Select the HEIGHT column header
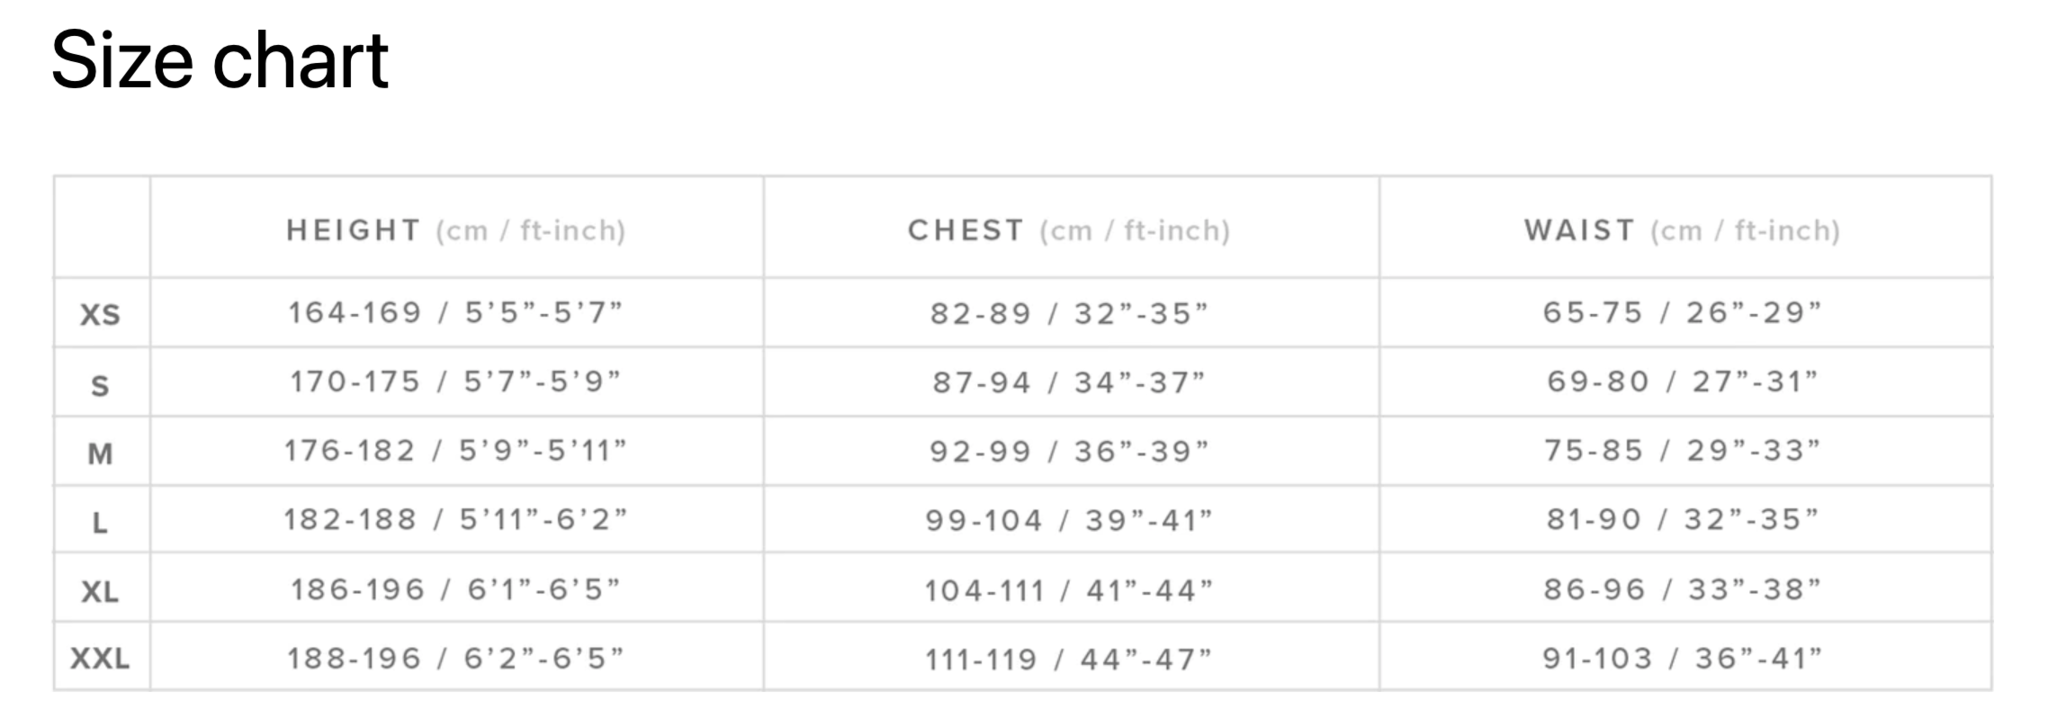This screenshot has width=2048, height=718. click(x=455, y=230)
